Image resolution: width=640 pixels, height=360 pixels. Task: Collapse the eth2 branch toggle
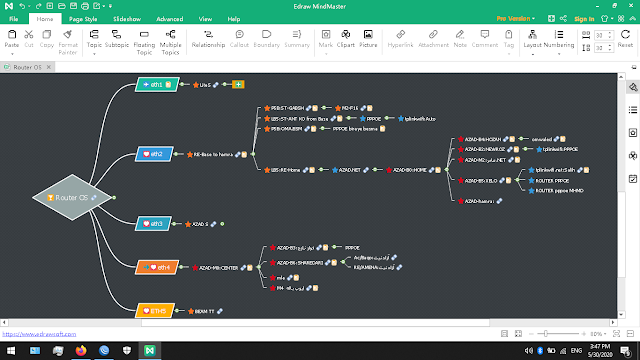[176, 154]
